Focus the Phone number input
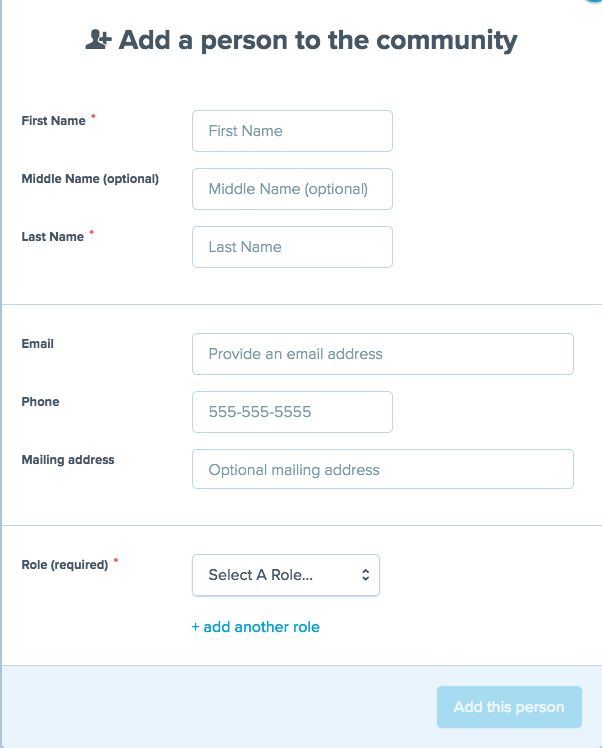Screen dimensions: 602x748 coord(292,412)
